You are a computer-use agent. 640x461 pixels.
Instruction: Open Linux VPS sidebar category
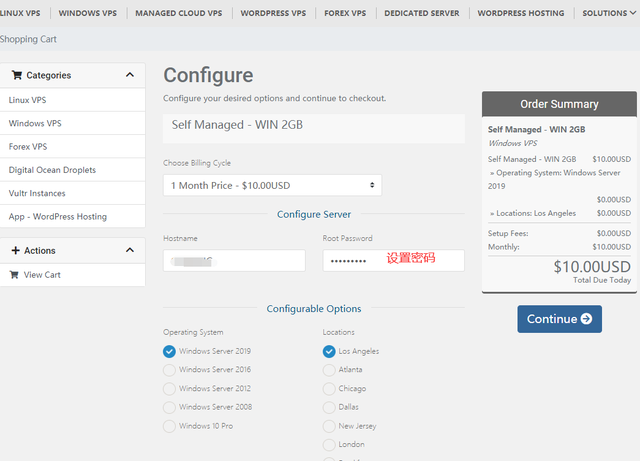73,100
